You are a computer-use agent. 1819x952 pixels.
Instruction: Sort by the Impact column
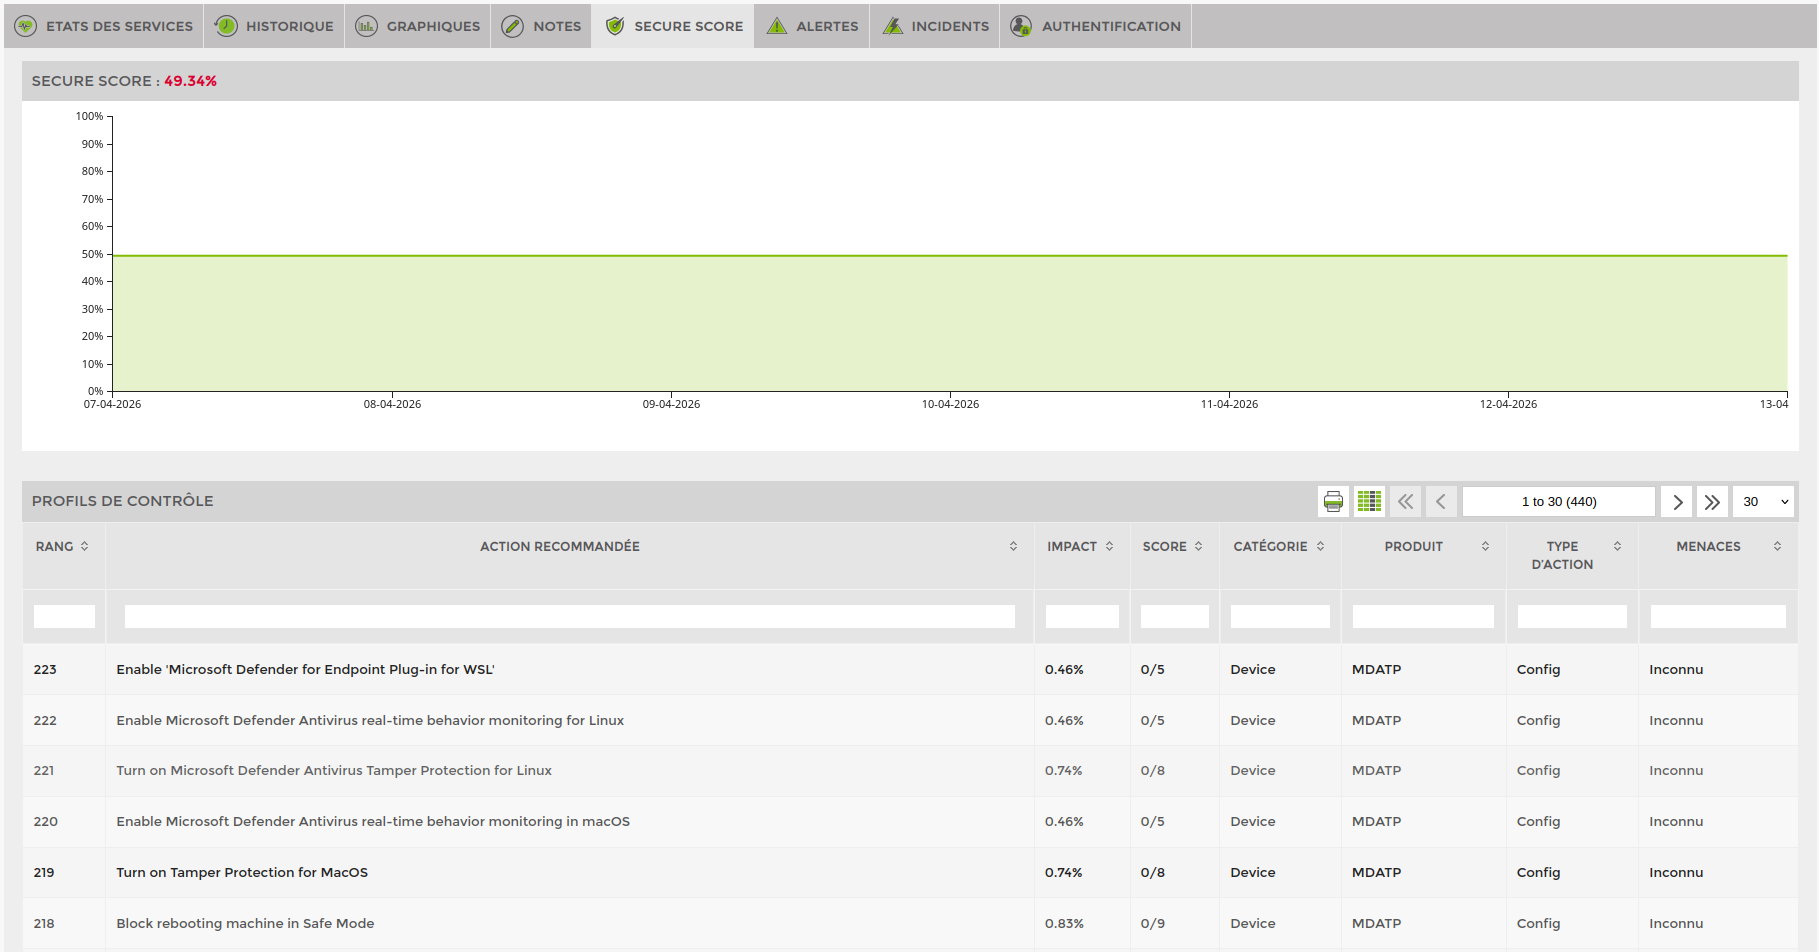[1080, 547]
